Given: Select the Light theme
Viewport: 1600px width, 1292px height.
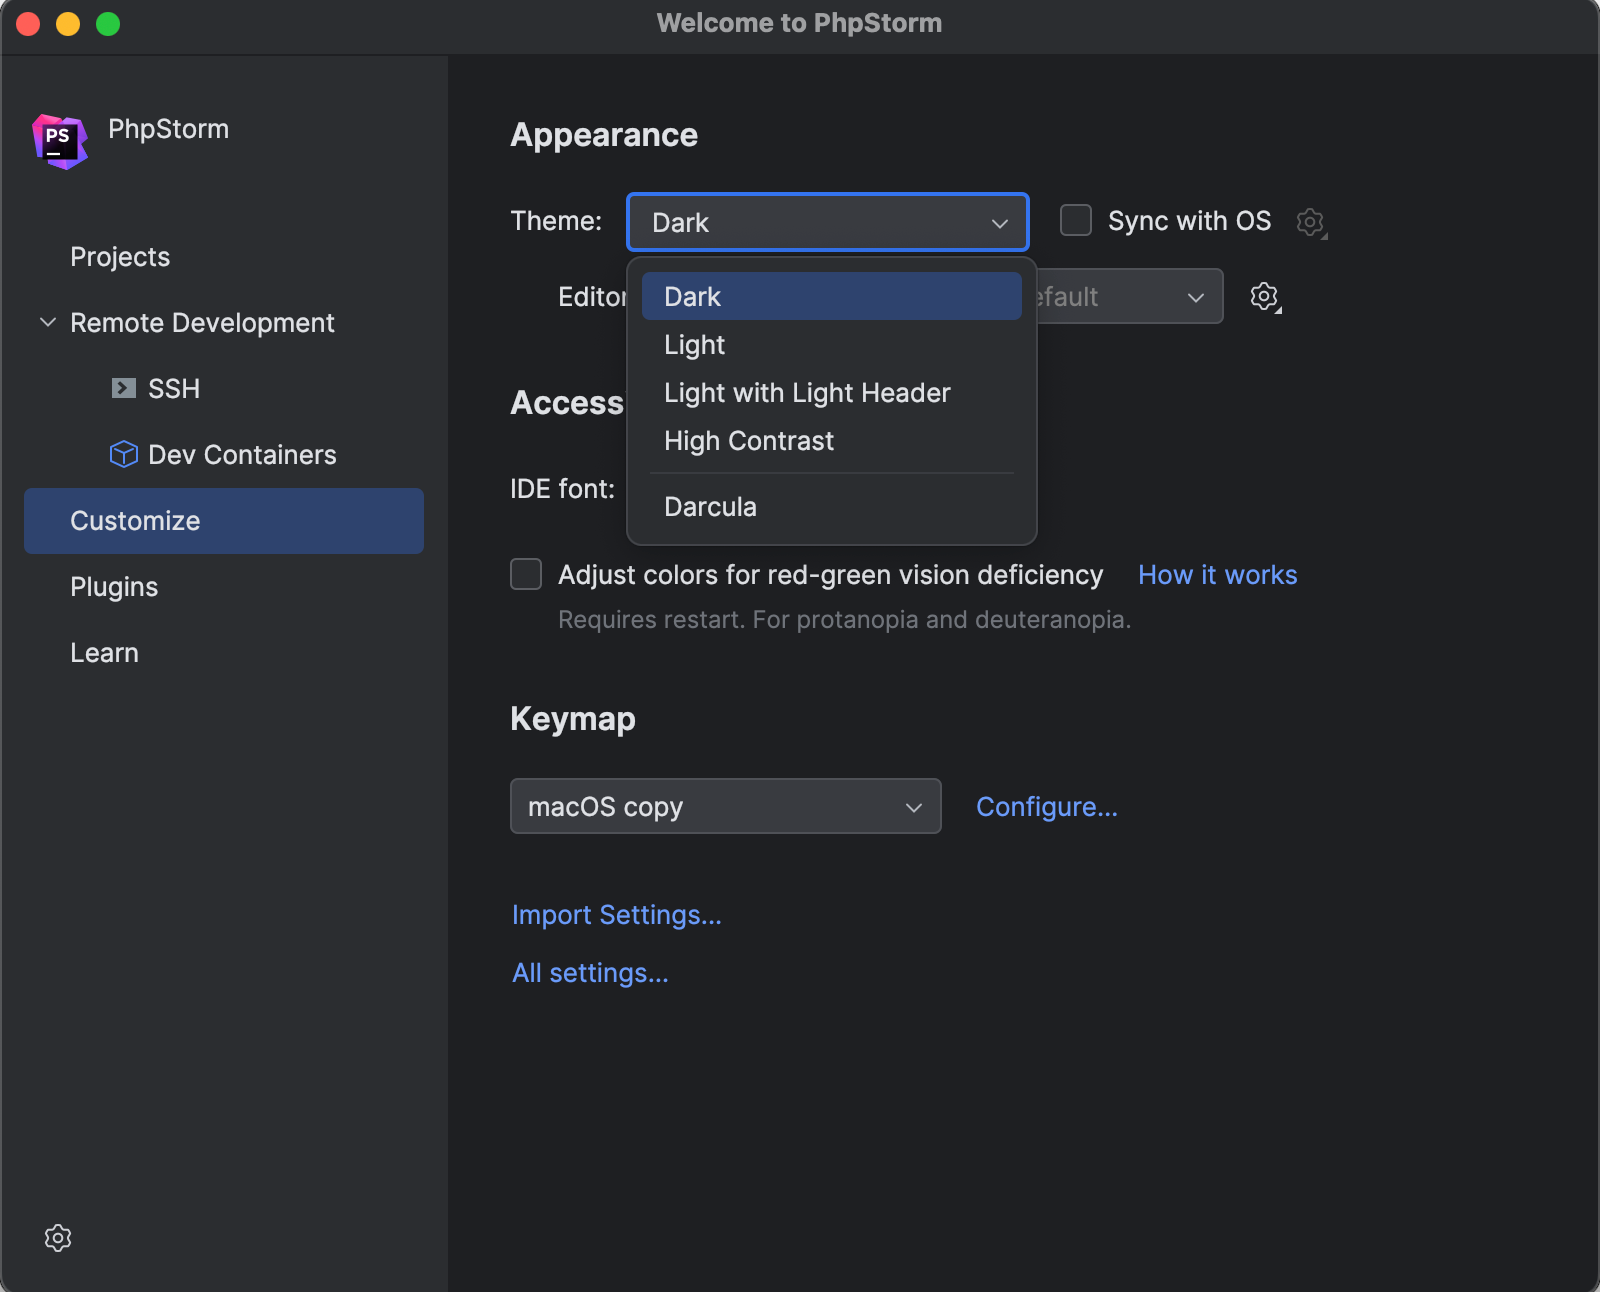Looking at the screenshot, I should click(694, 344).
